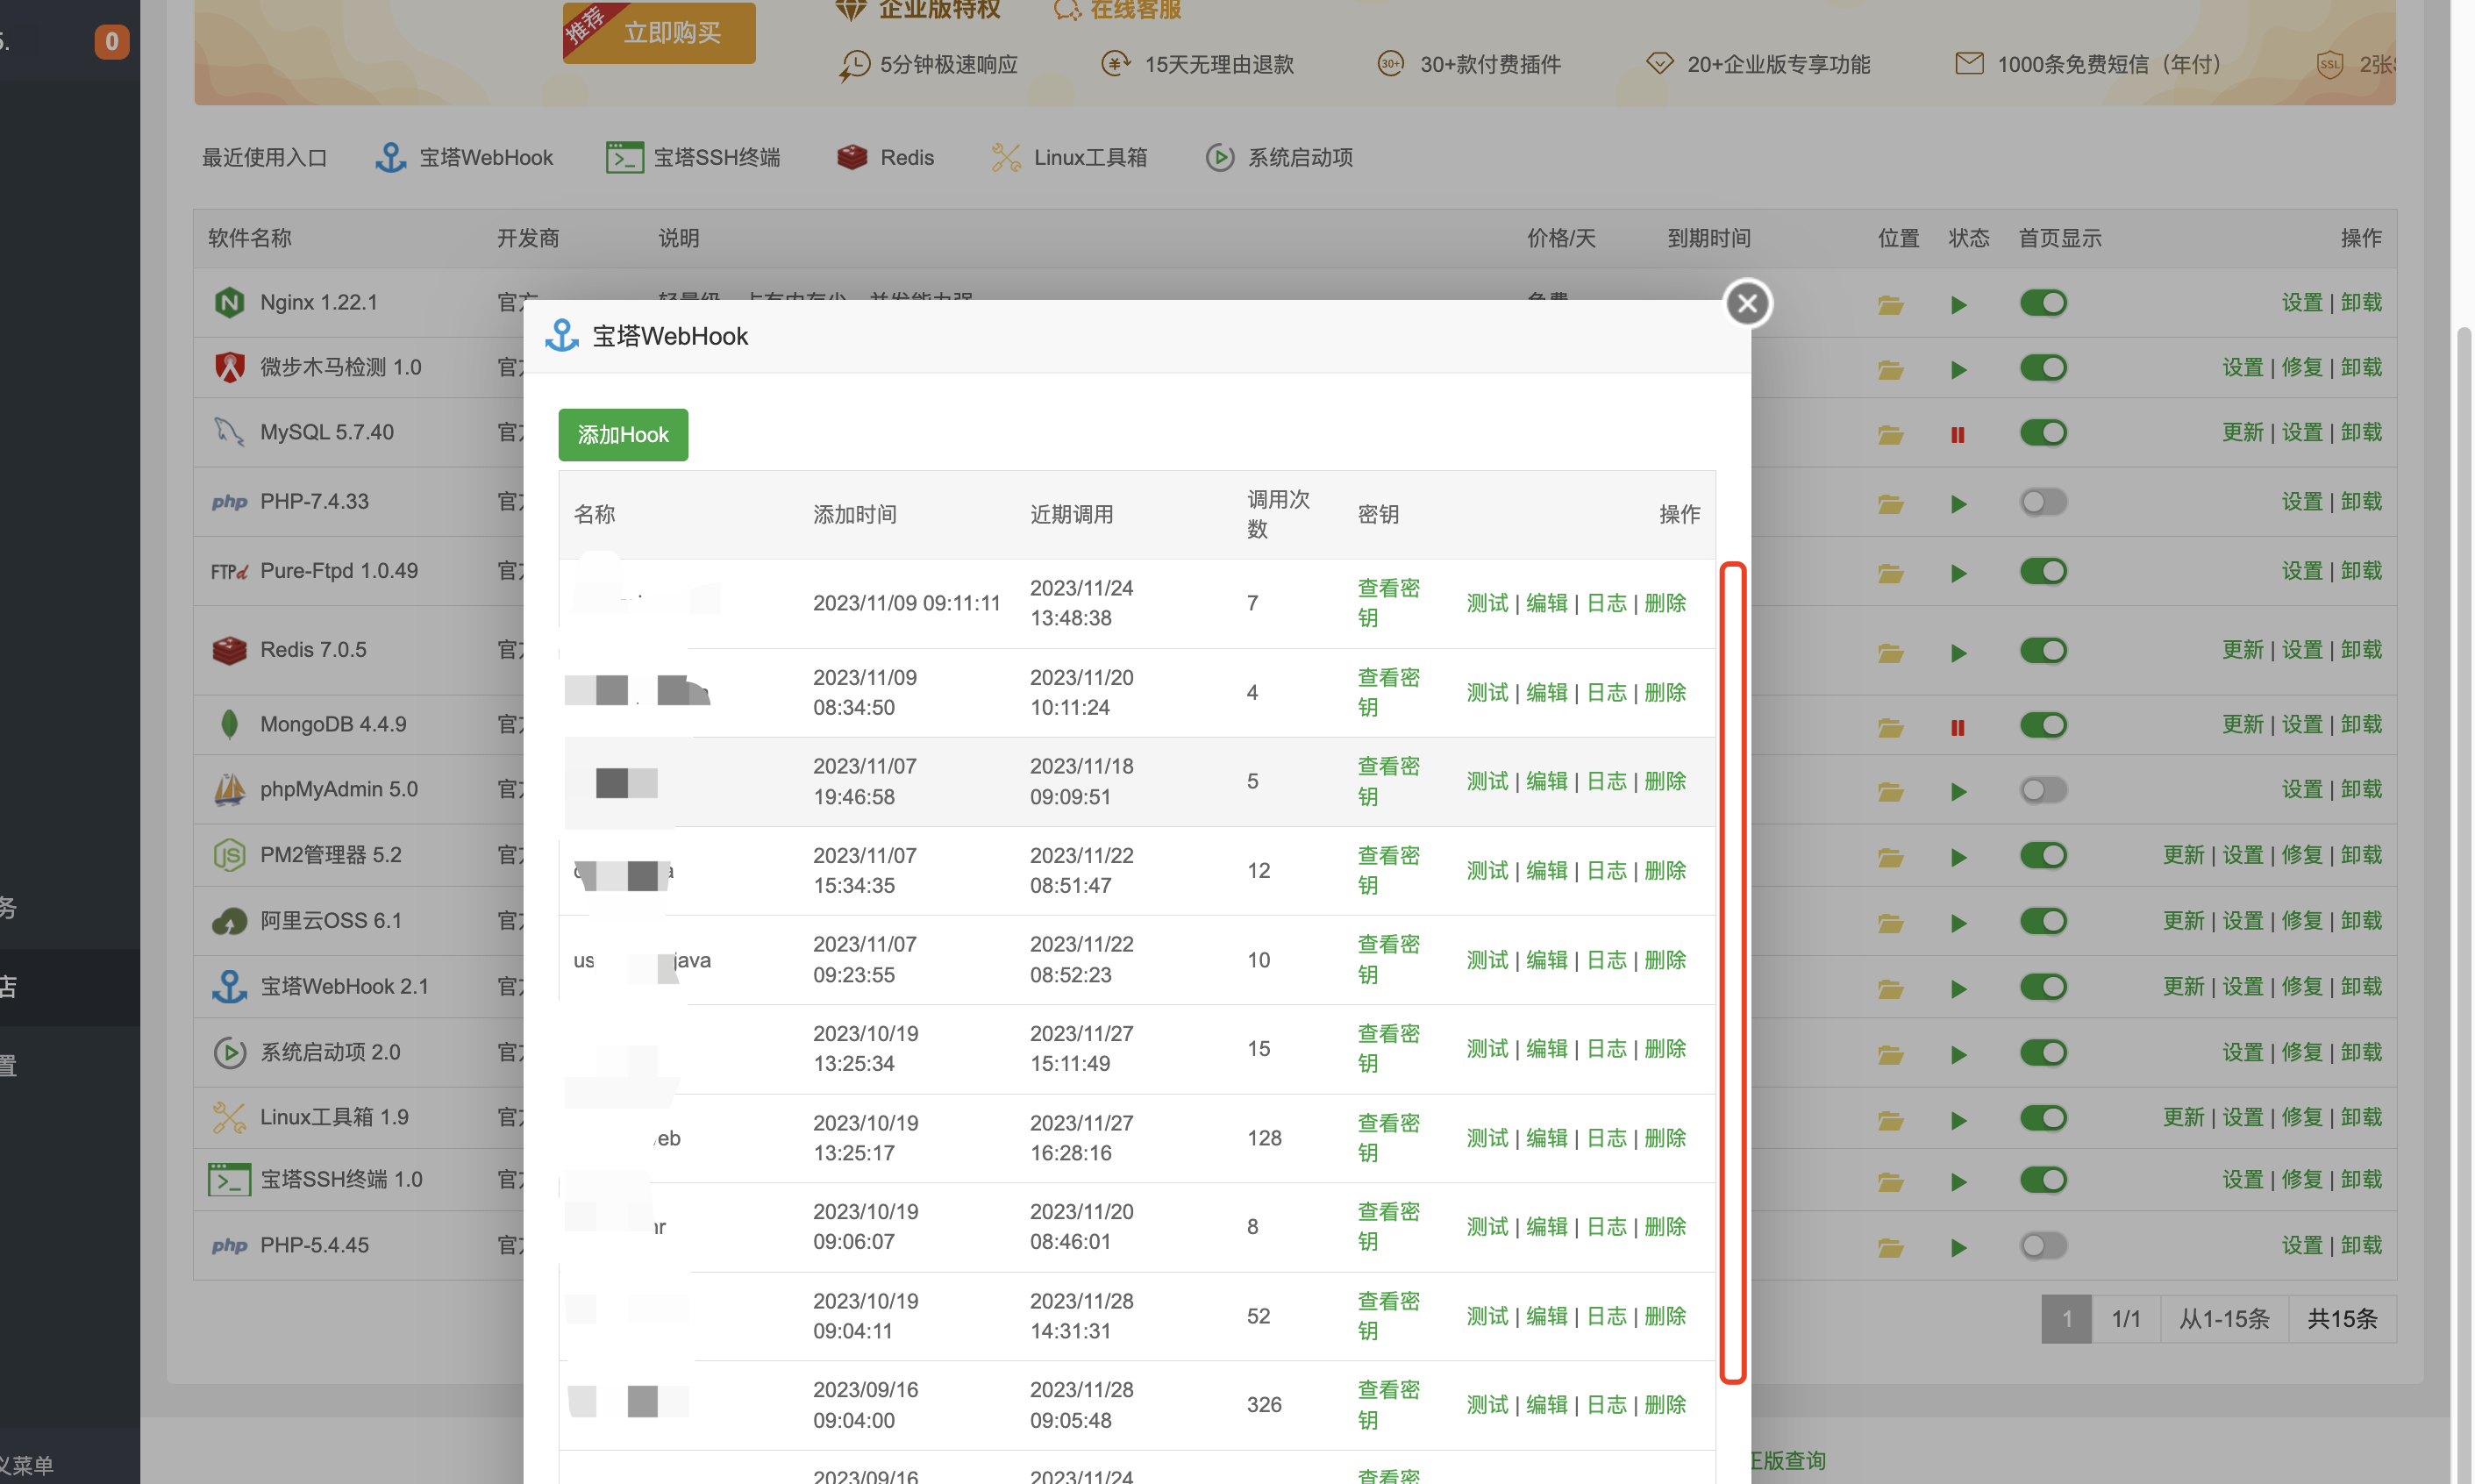Image resolution: width=2475 pixels, height=1484 pixels.
Task: Toggle 微步木马检测 homepage display switch
Action: (2043, 367)
